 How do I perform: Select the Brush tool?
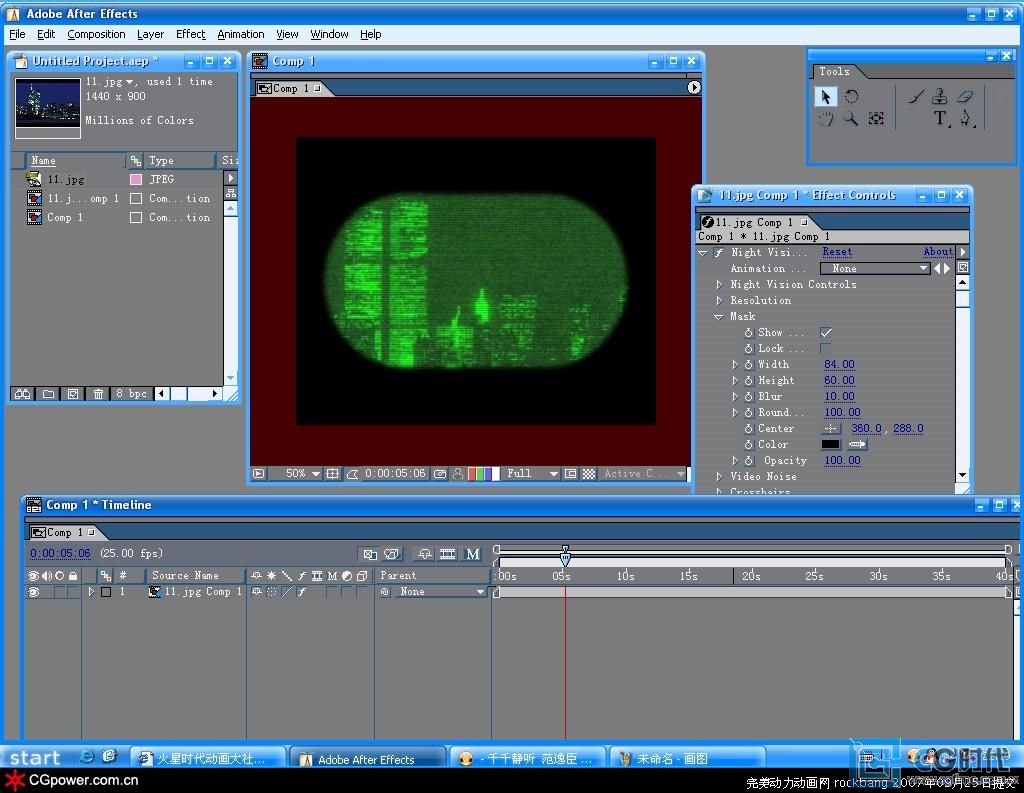point(916,97)
